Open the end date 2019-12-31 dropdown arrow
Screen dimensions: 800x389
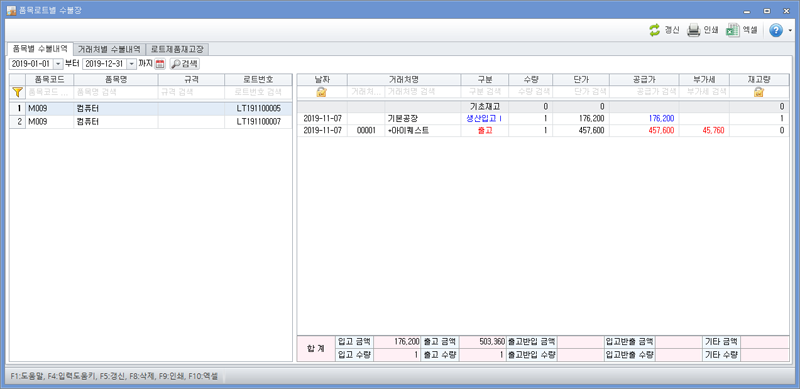(x=131, y=64)
